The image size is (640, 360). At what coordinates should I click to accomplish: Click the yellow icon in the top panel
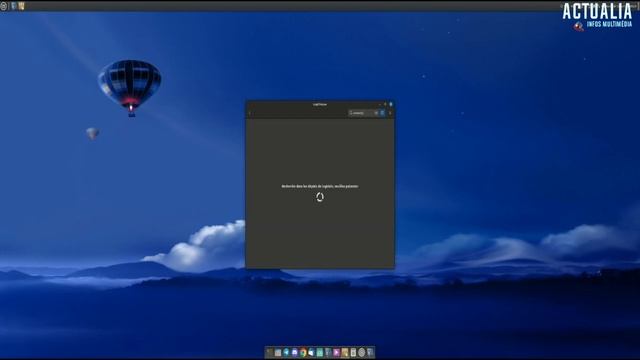[x=21, y=6]
